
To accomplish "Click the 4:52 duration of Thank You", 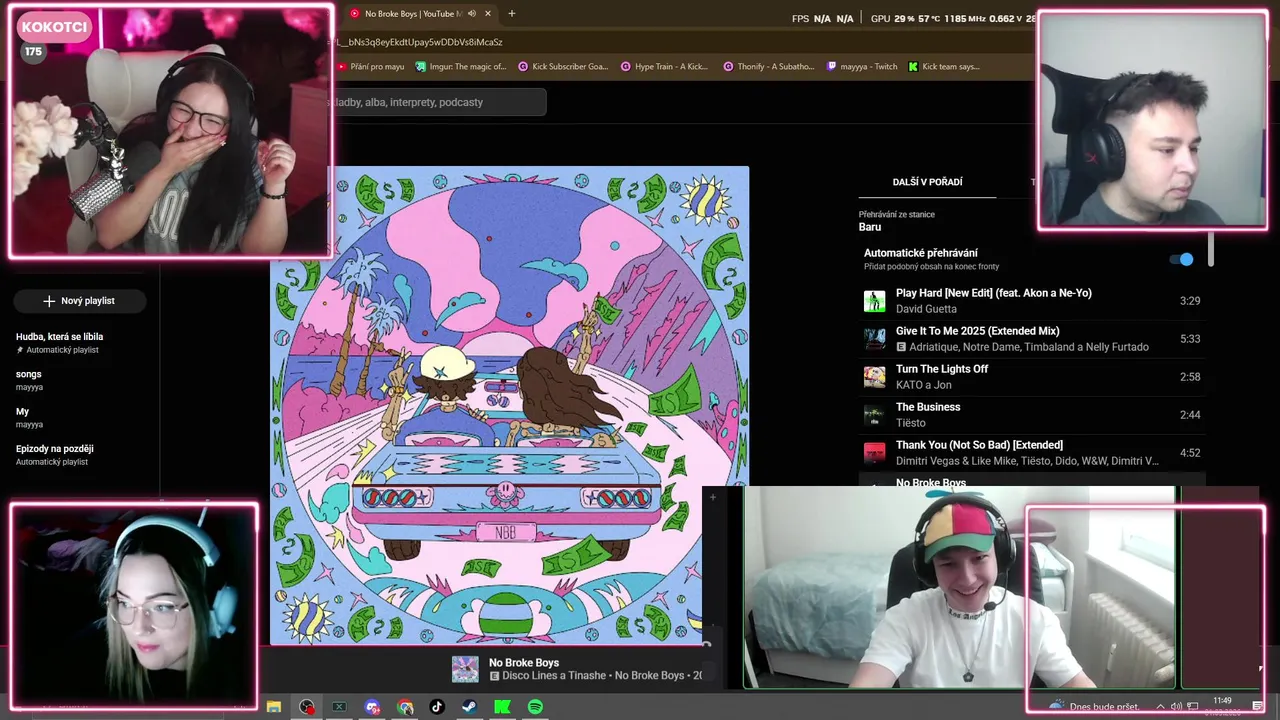I will (x=1189, y=453).
